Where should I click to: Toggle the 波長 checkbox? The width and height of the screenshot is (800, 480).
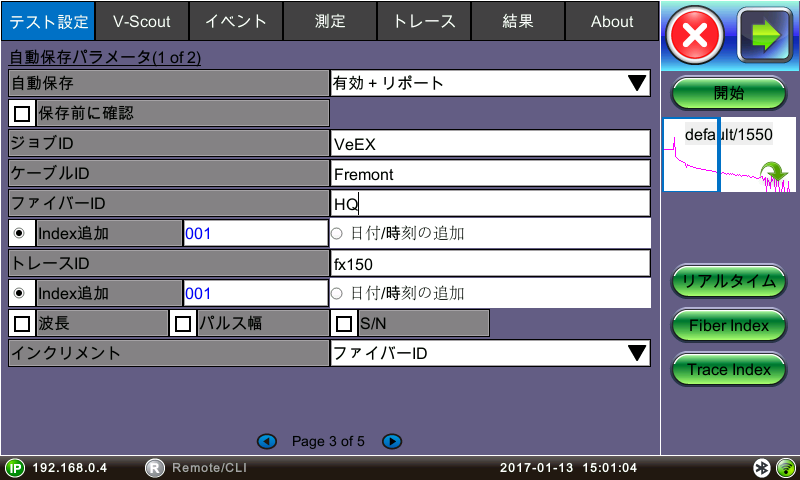click(22, 323)
